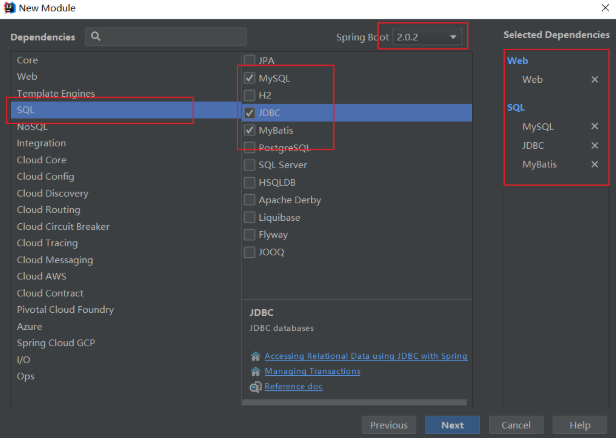Click the Next button

coord(452,425)
